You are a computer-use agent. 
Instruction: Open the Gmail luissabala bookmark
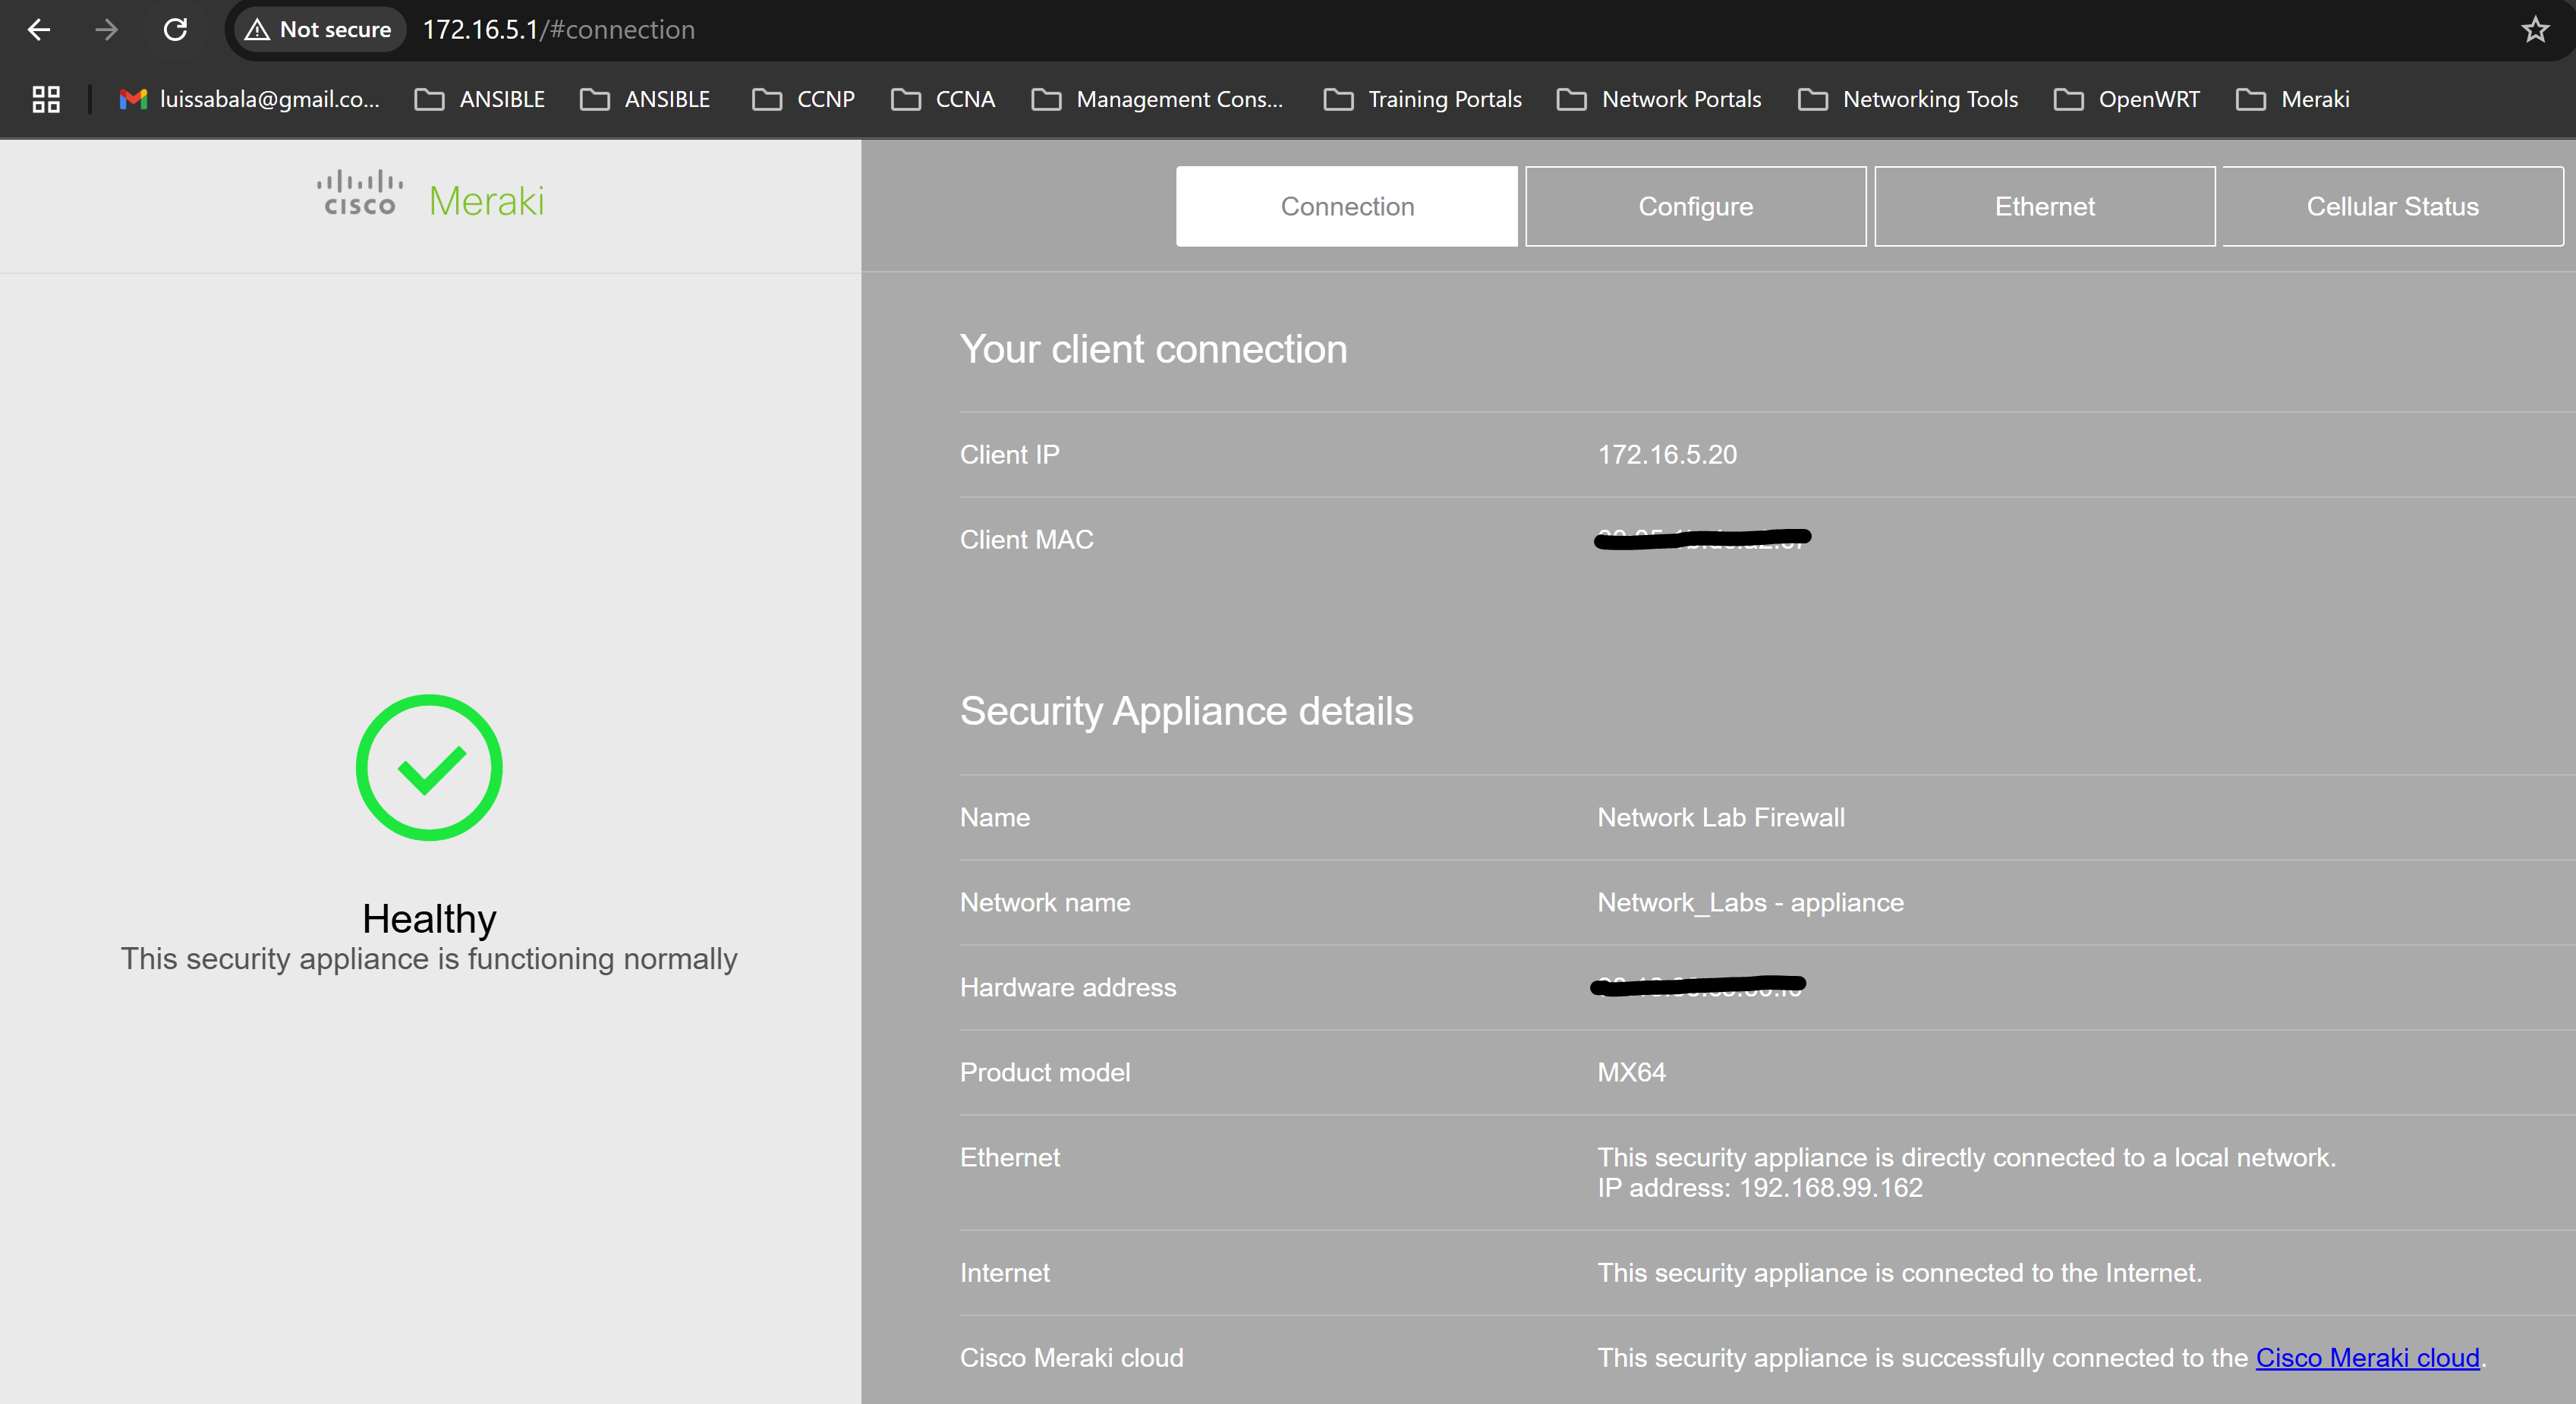point(250,99)
